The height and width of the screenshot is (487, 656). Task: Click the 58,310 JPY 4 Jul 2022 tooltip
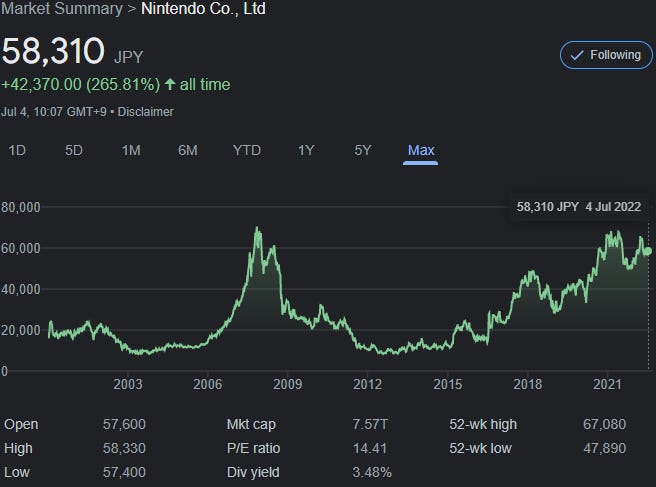(x=579, y=207)
